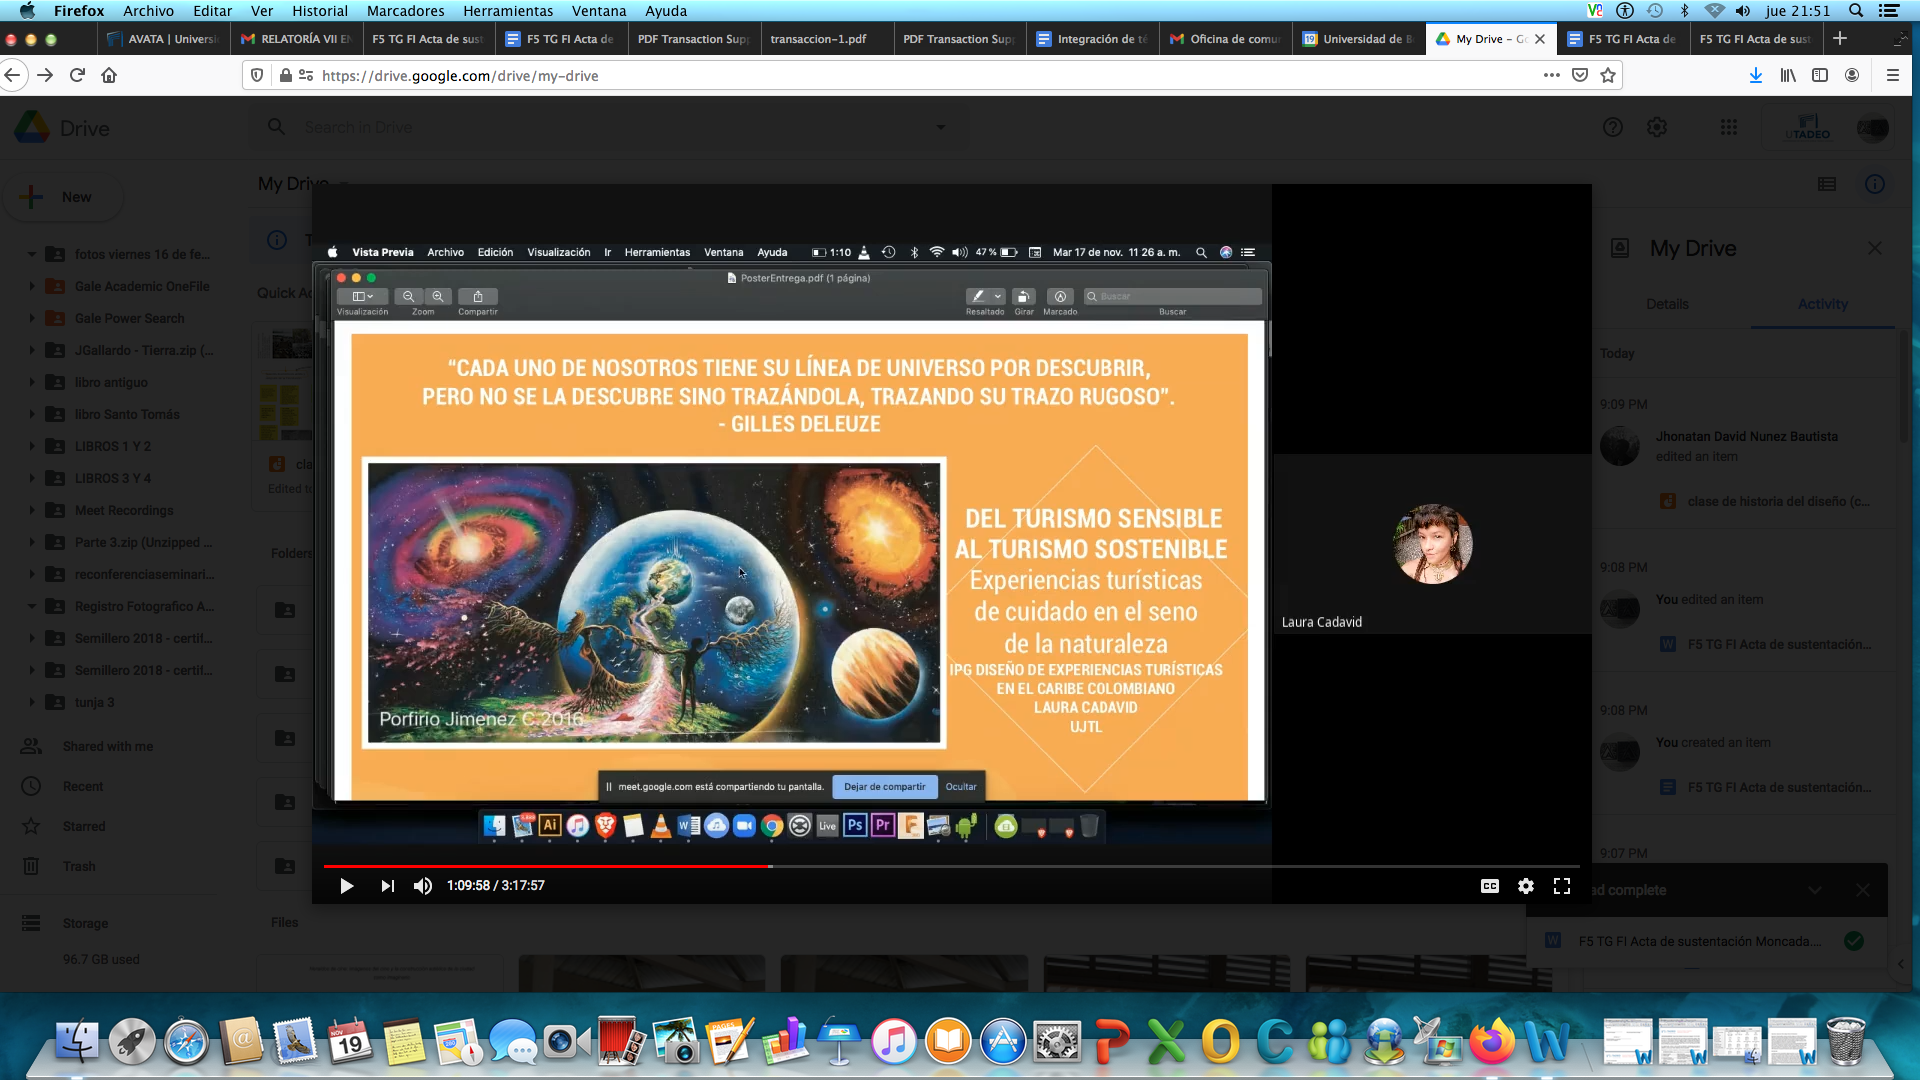1920x1080 pixels.
Task: Click the Shared with me link
Action: [108, 746]
